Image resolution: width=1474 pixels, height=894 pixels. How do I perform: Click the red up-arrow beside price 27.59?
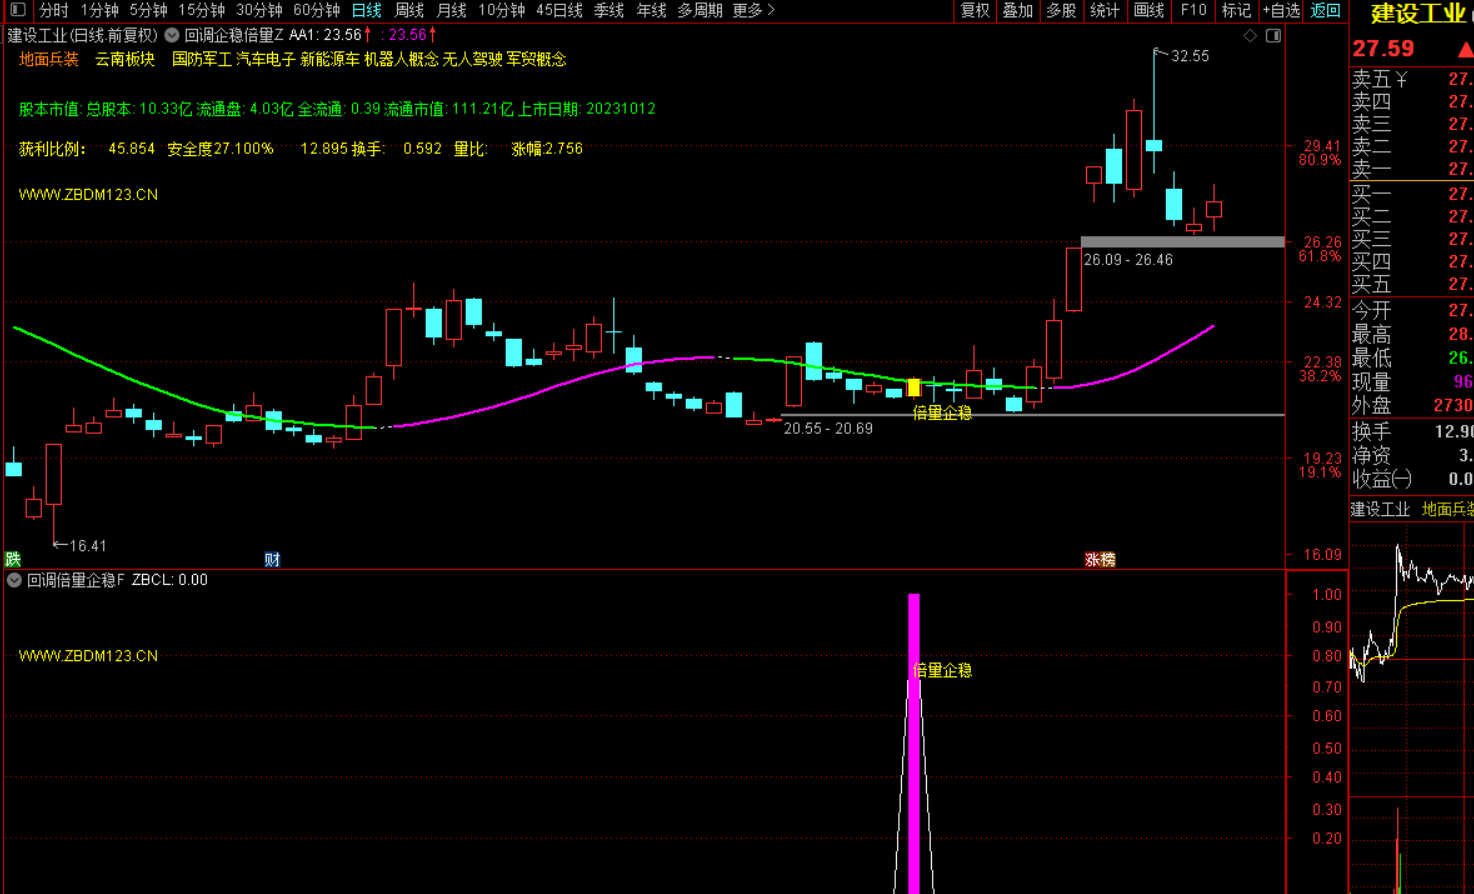click(x=1464, y=49)
